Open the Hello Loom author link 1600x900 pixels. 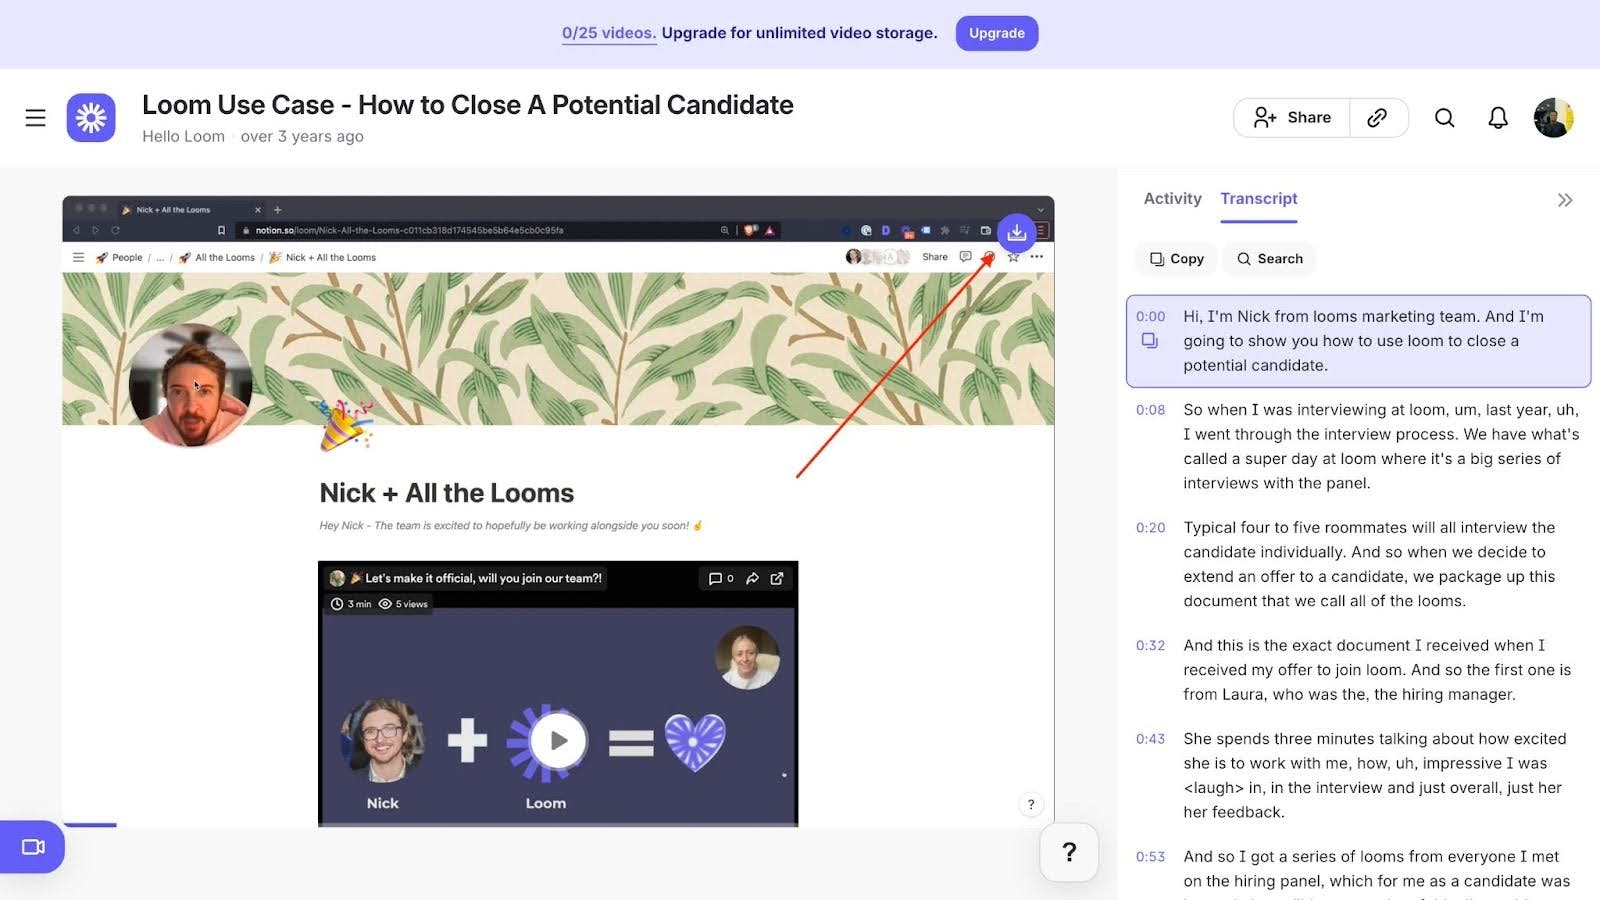pyautogui.click(x=183, y=136)
